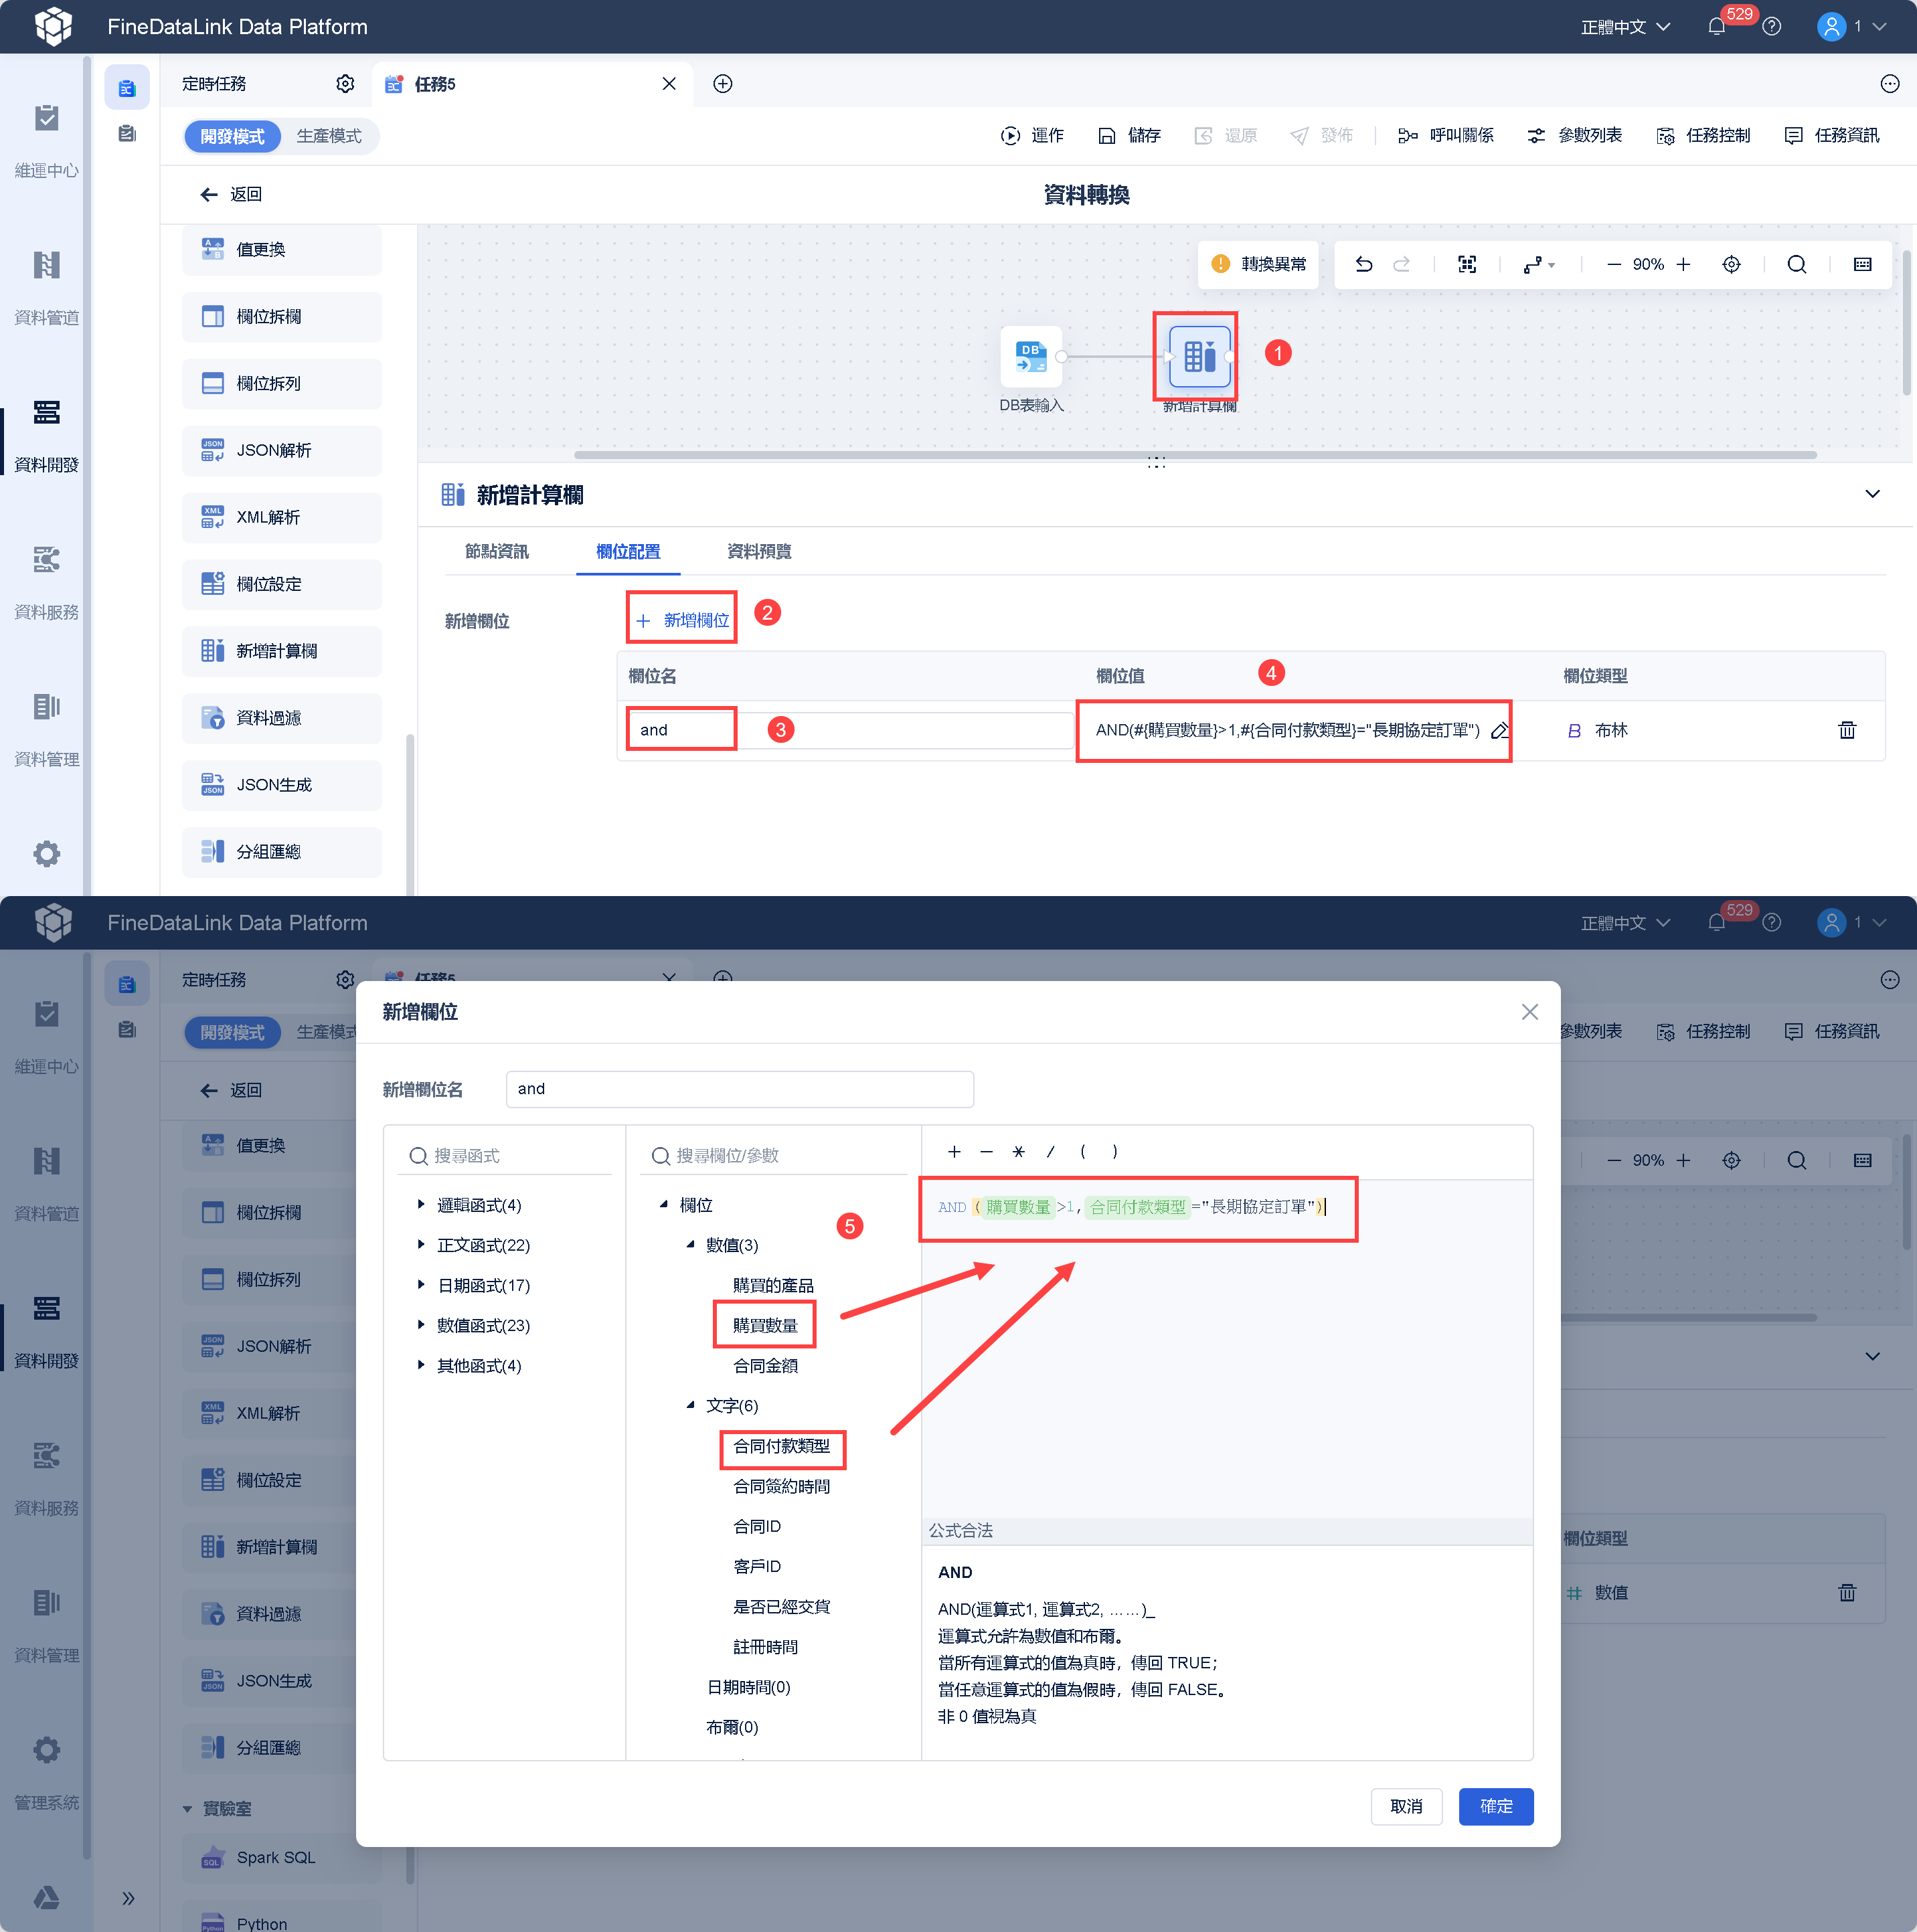Screen dimensions: 1917x1932
Task: Open the 節點資訊 tab
Action: (x=496, y=551)
